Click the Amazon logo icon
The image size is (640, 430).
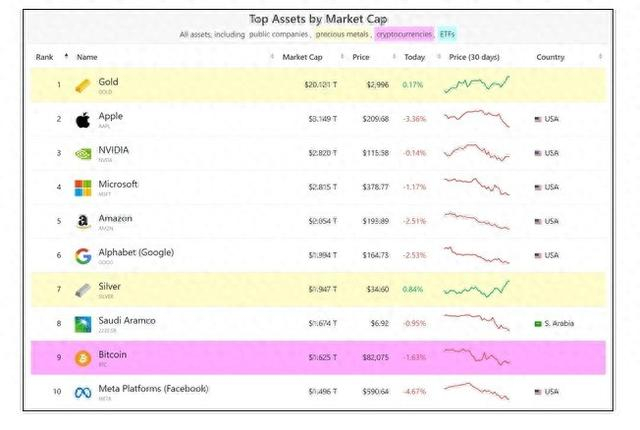(x=83, y=222)
